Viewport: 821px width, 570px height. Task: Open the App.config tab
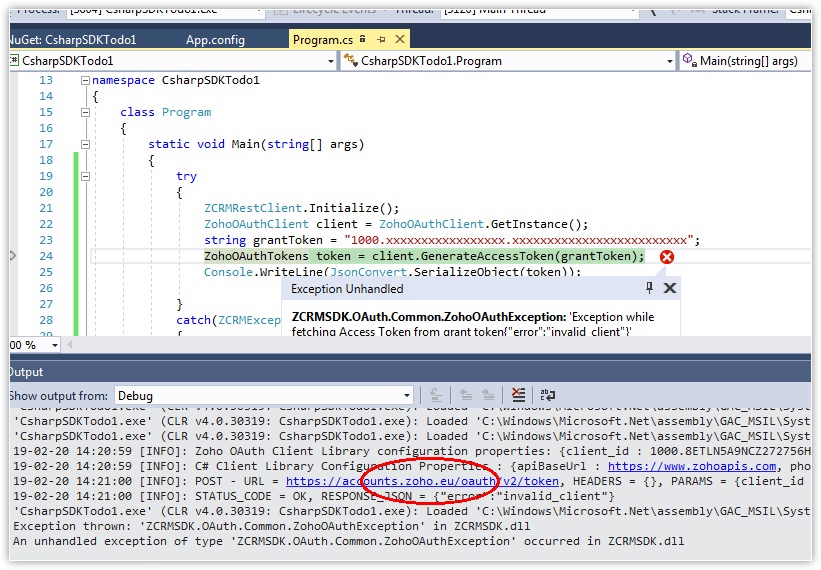click(215, 40)
